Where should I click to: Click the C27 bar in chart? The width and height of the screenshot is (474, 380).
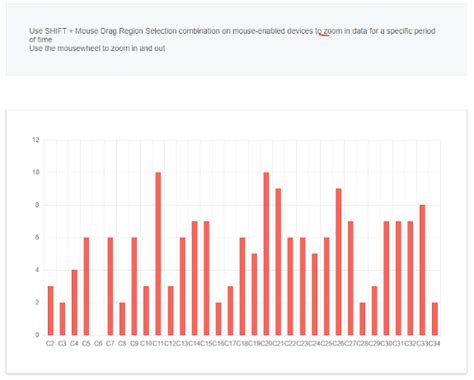click(x=351, y=278)
